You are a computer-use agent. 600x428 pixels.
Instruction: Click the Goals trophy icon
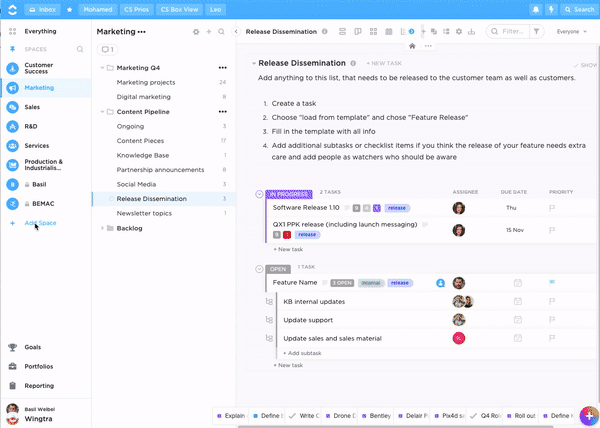click(x=12, y=347)
